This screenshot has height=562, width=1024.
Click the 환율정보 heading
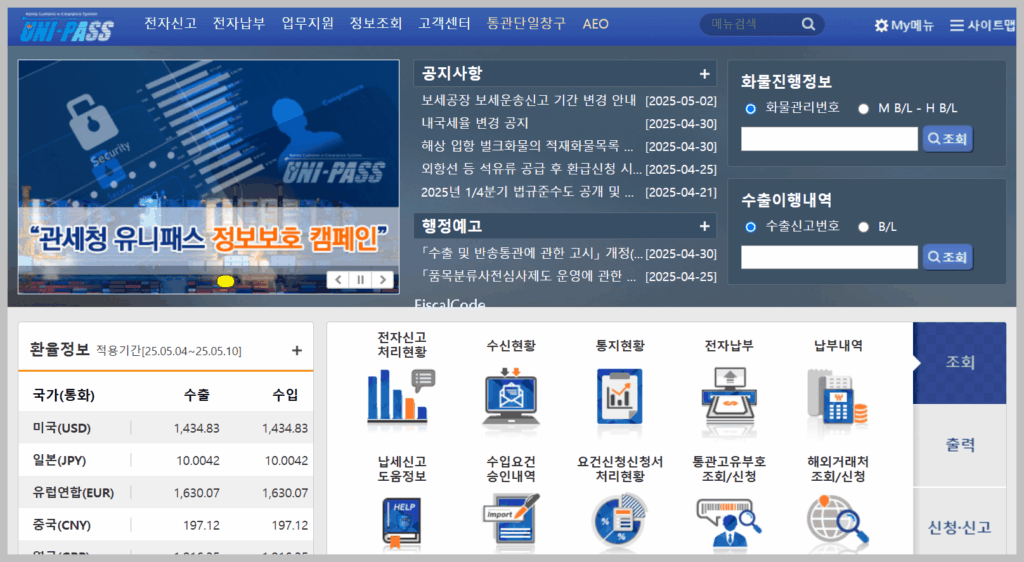[59, 350]
